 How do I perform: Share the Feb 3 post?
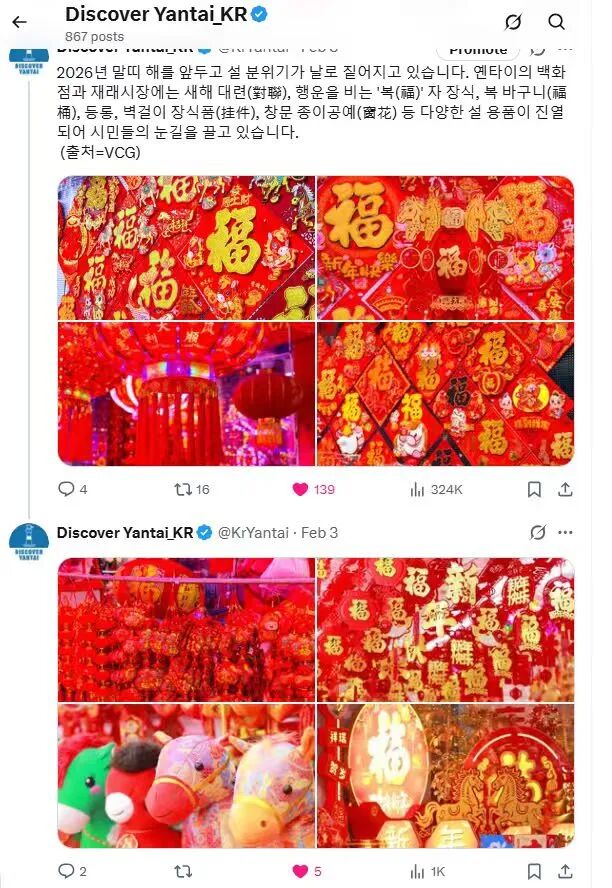coord(565,871)
